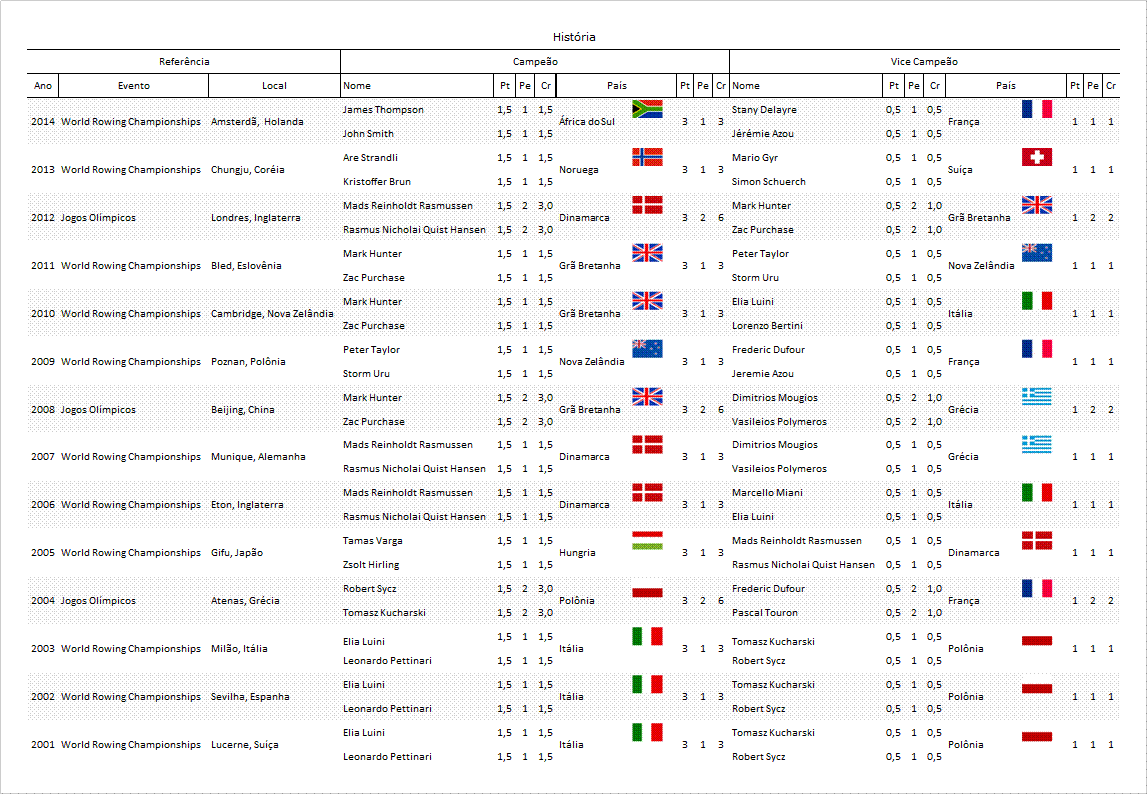
Task: Select the 'Marcello Miani' name cell
Action: (767, 493)
